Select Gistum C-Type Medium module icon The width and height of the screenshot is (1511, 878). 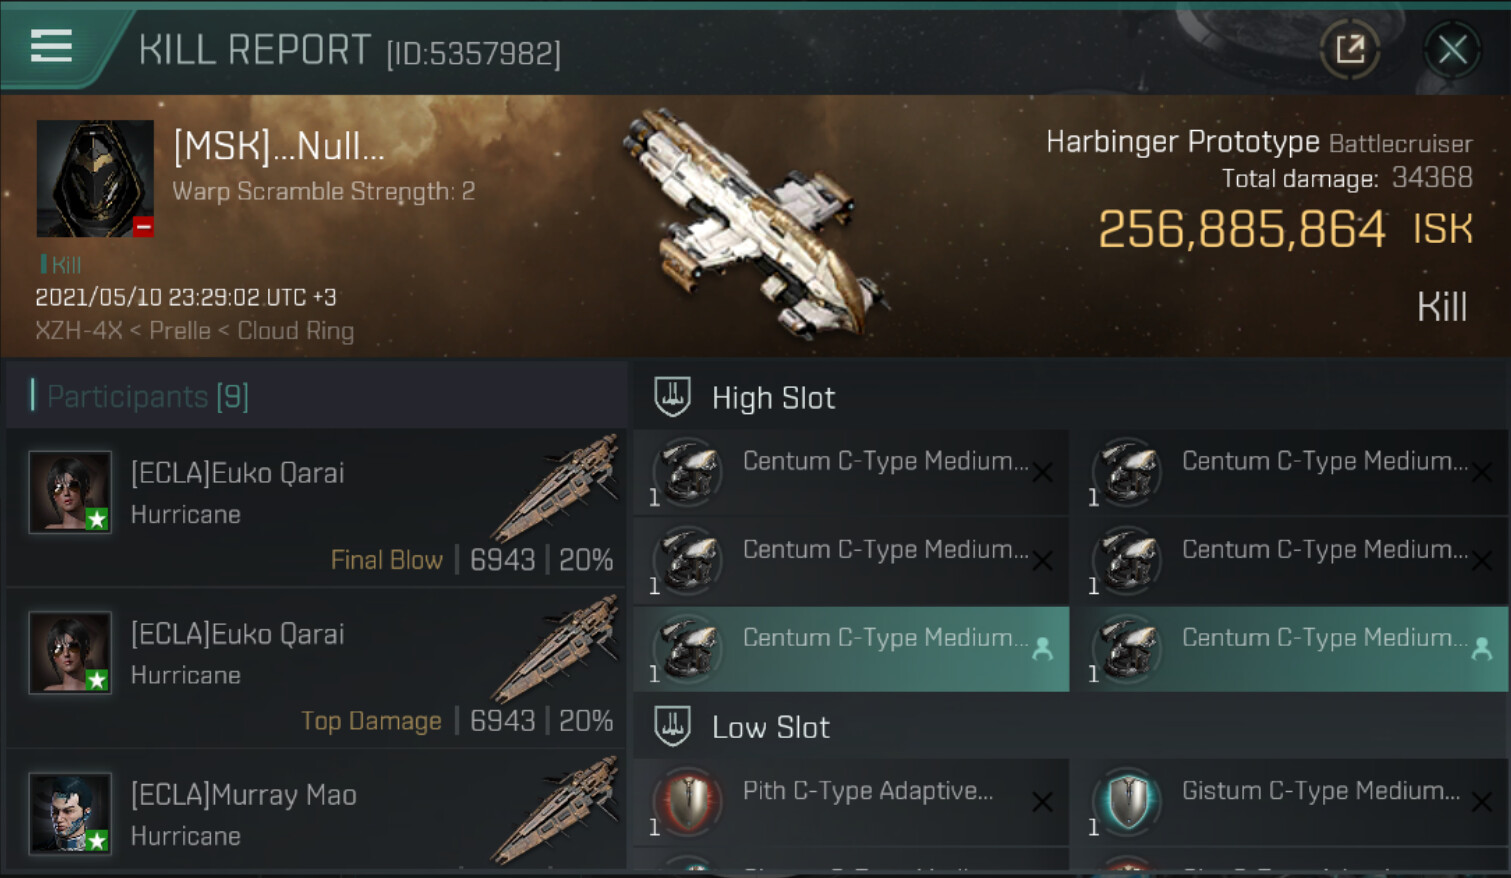[1128, 802]
